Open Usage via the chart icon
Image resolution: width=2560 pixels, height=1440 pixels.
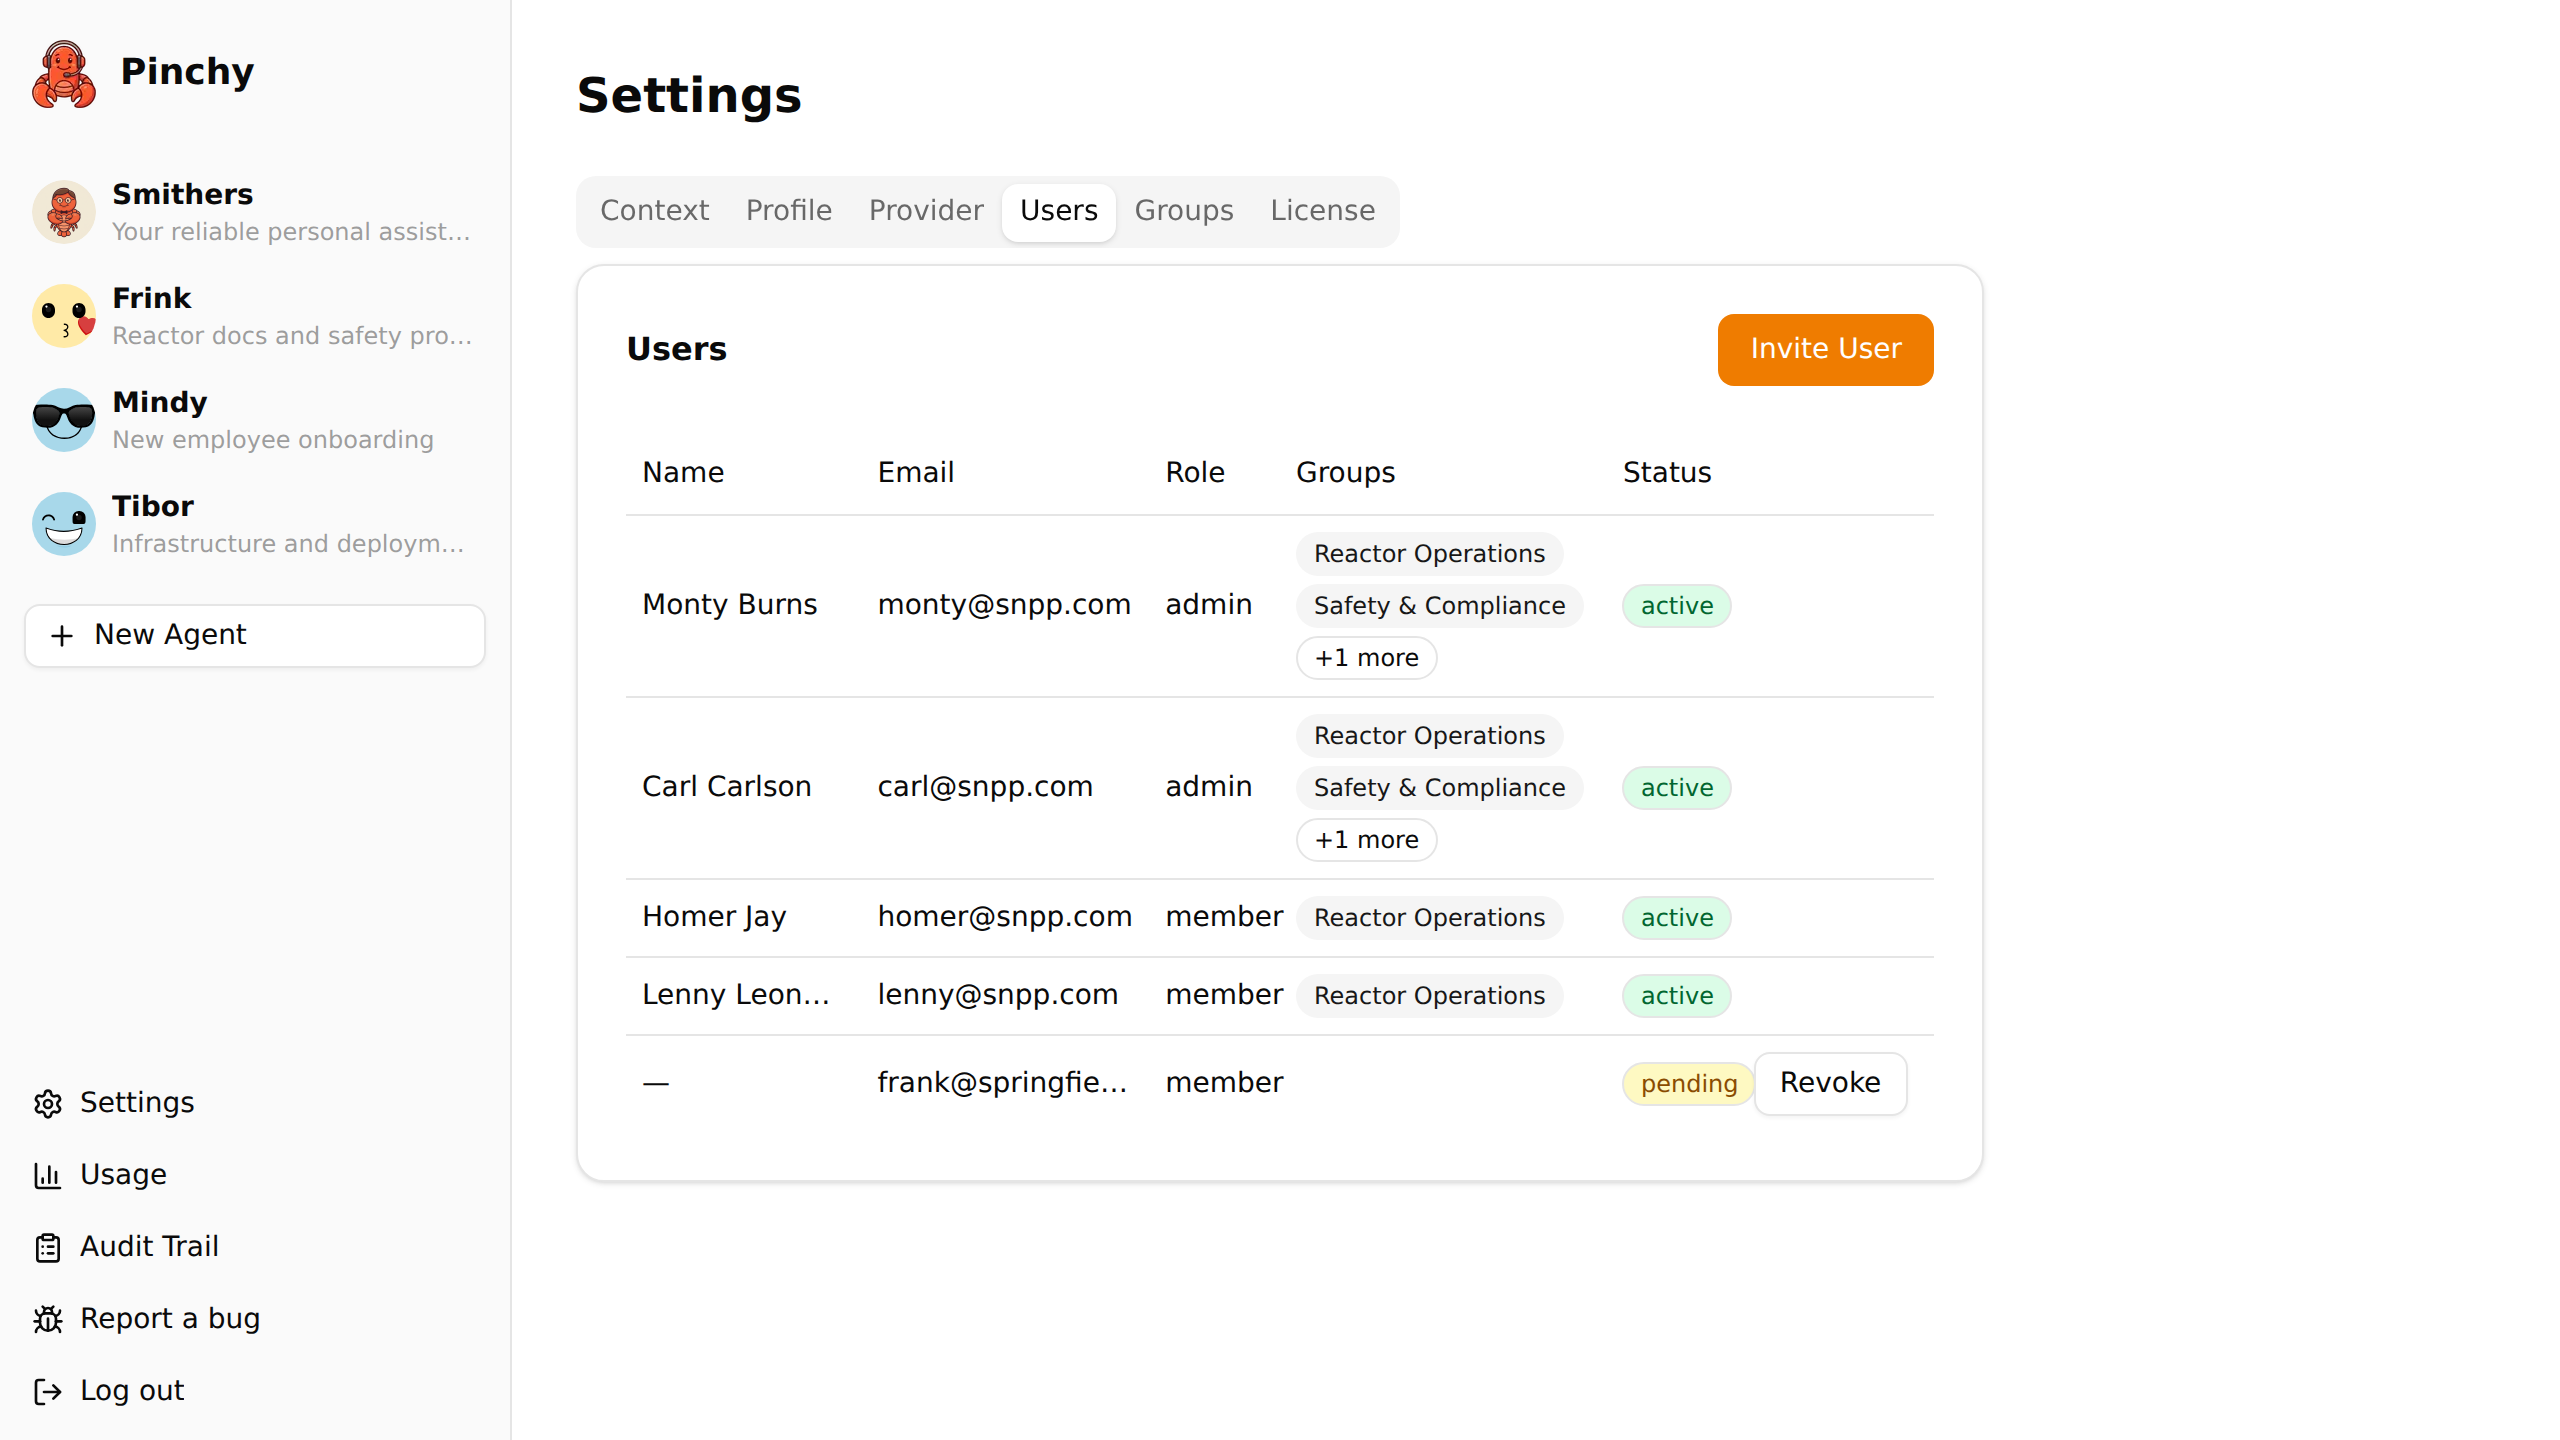(48, 1175)
